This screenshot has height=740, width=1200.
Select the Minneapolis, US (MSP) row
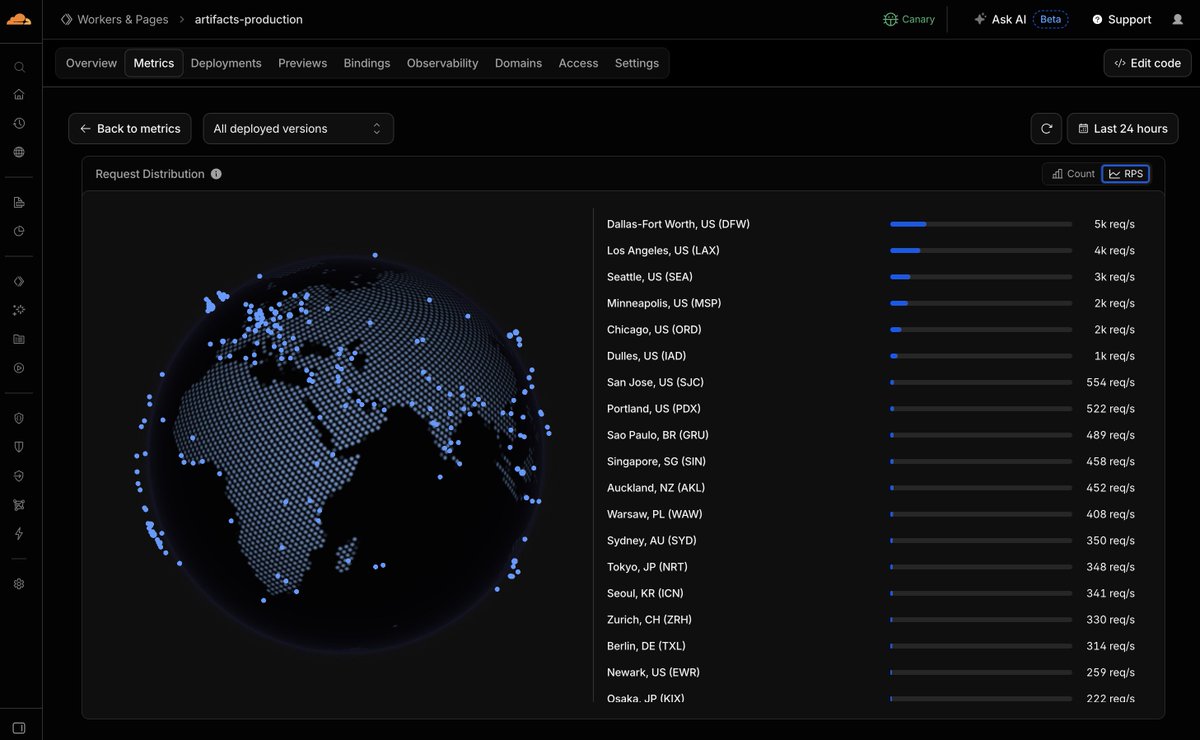(x=870, y=303)
